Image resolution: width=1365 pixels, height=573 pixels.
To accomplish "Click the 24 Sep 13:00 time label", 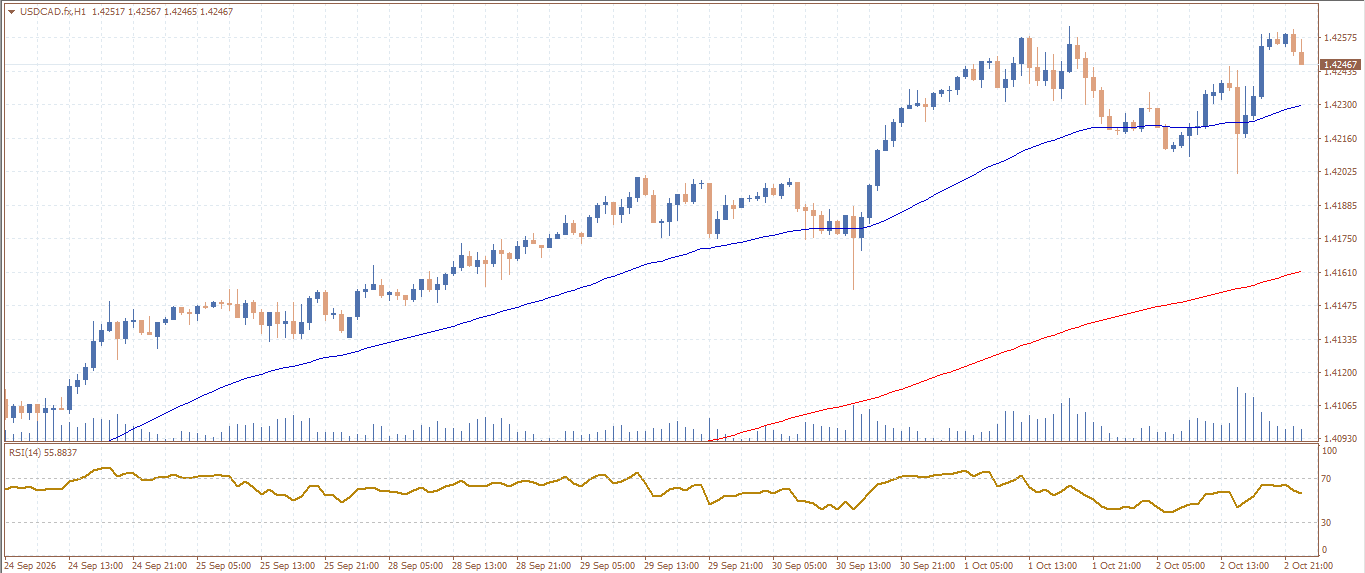I will 96,566.
